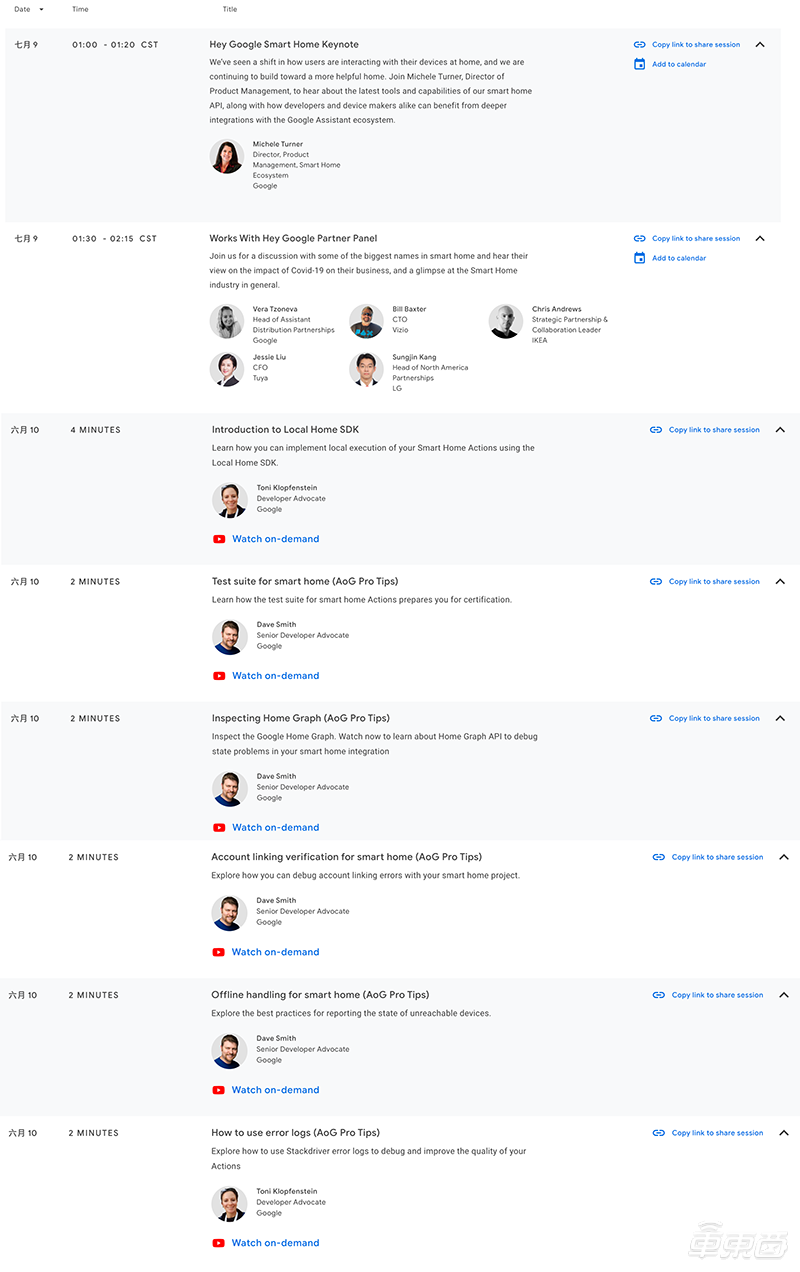This screenshot has width=800, height=1272.
Task: Copy link to share Inspecting Home Graph session
Action: point(714,719)
